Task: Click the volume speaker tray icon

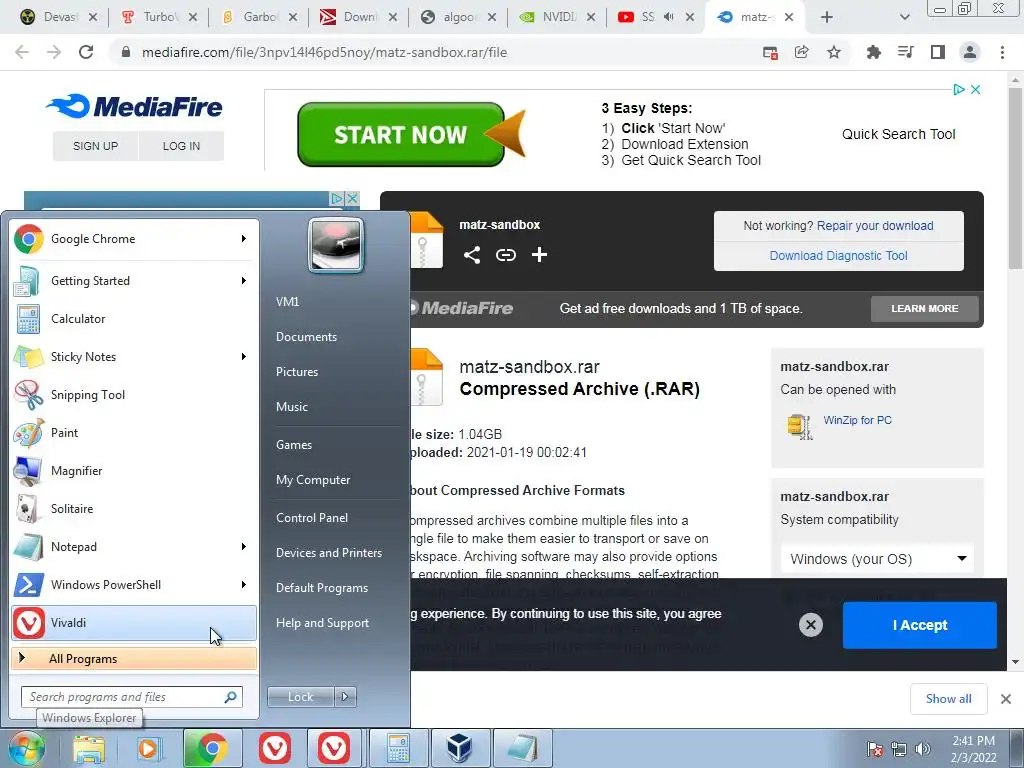Action: (923, 749)
